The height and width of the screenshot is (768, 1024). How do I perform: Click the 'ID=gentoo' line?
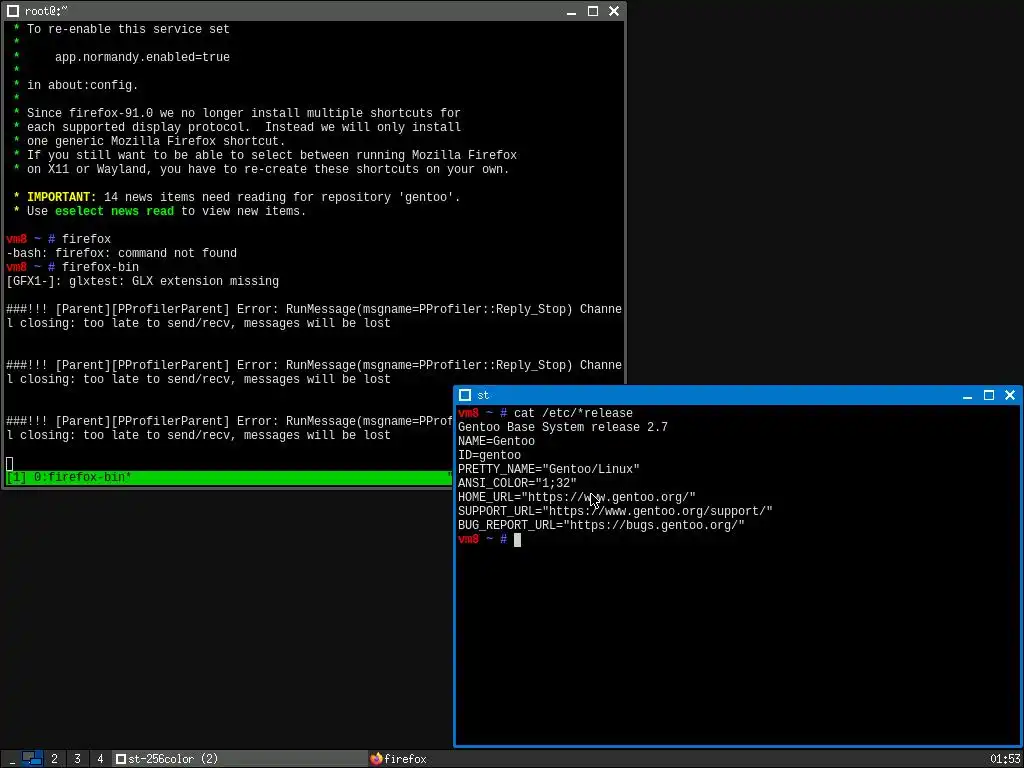[489, 455]
